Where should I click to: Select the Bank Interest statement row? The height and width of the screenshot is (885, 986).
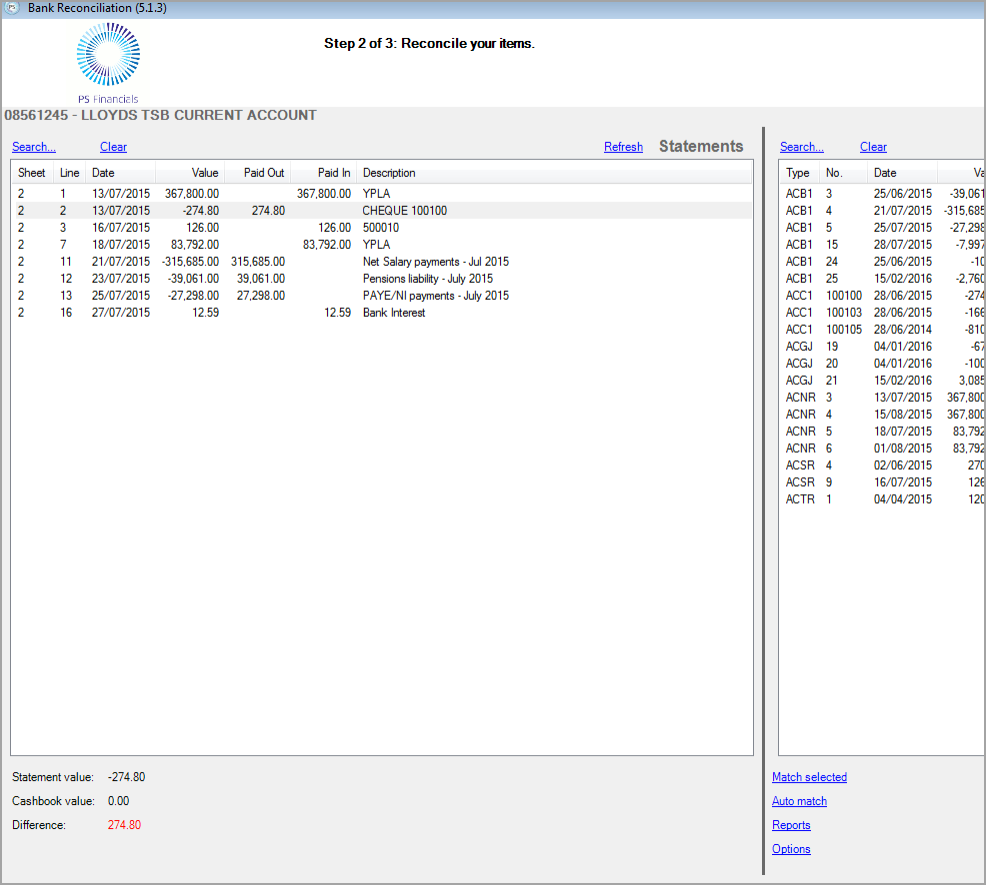pyautogui.click(x=393, y=313)
